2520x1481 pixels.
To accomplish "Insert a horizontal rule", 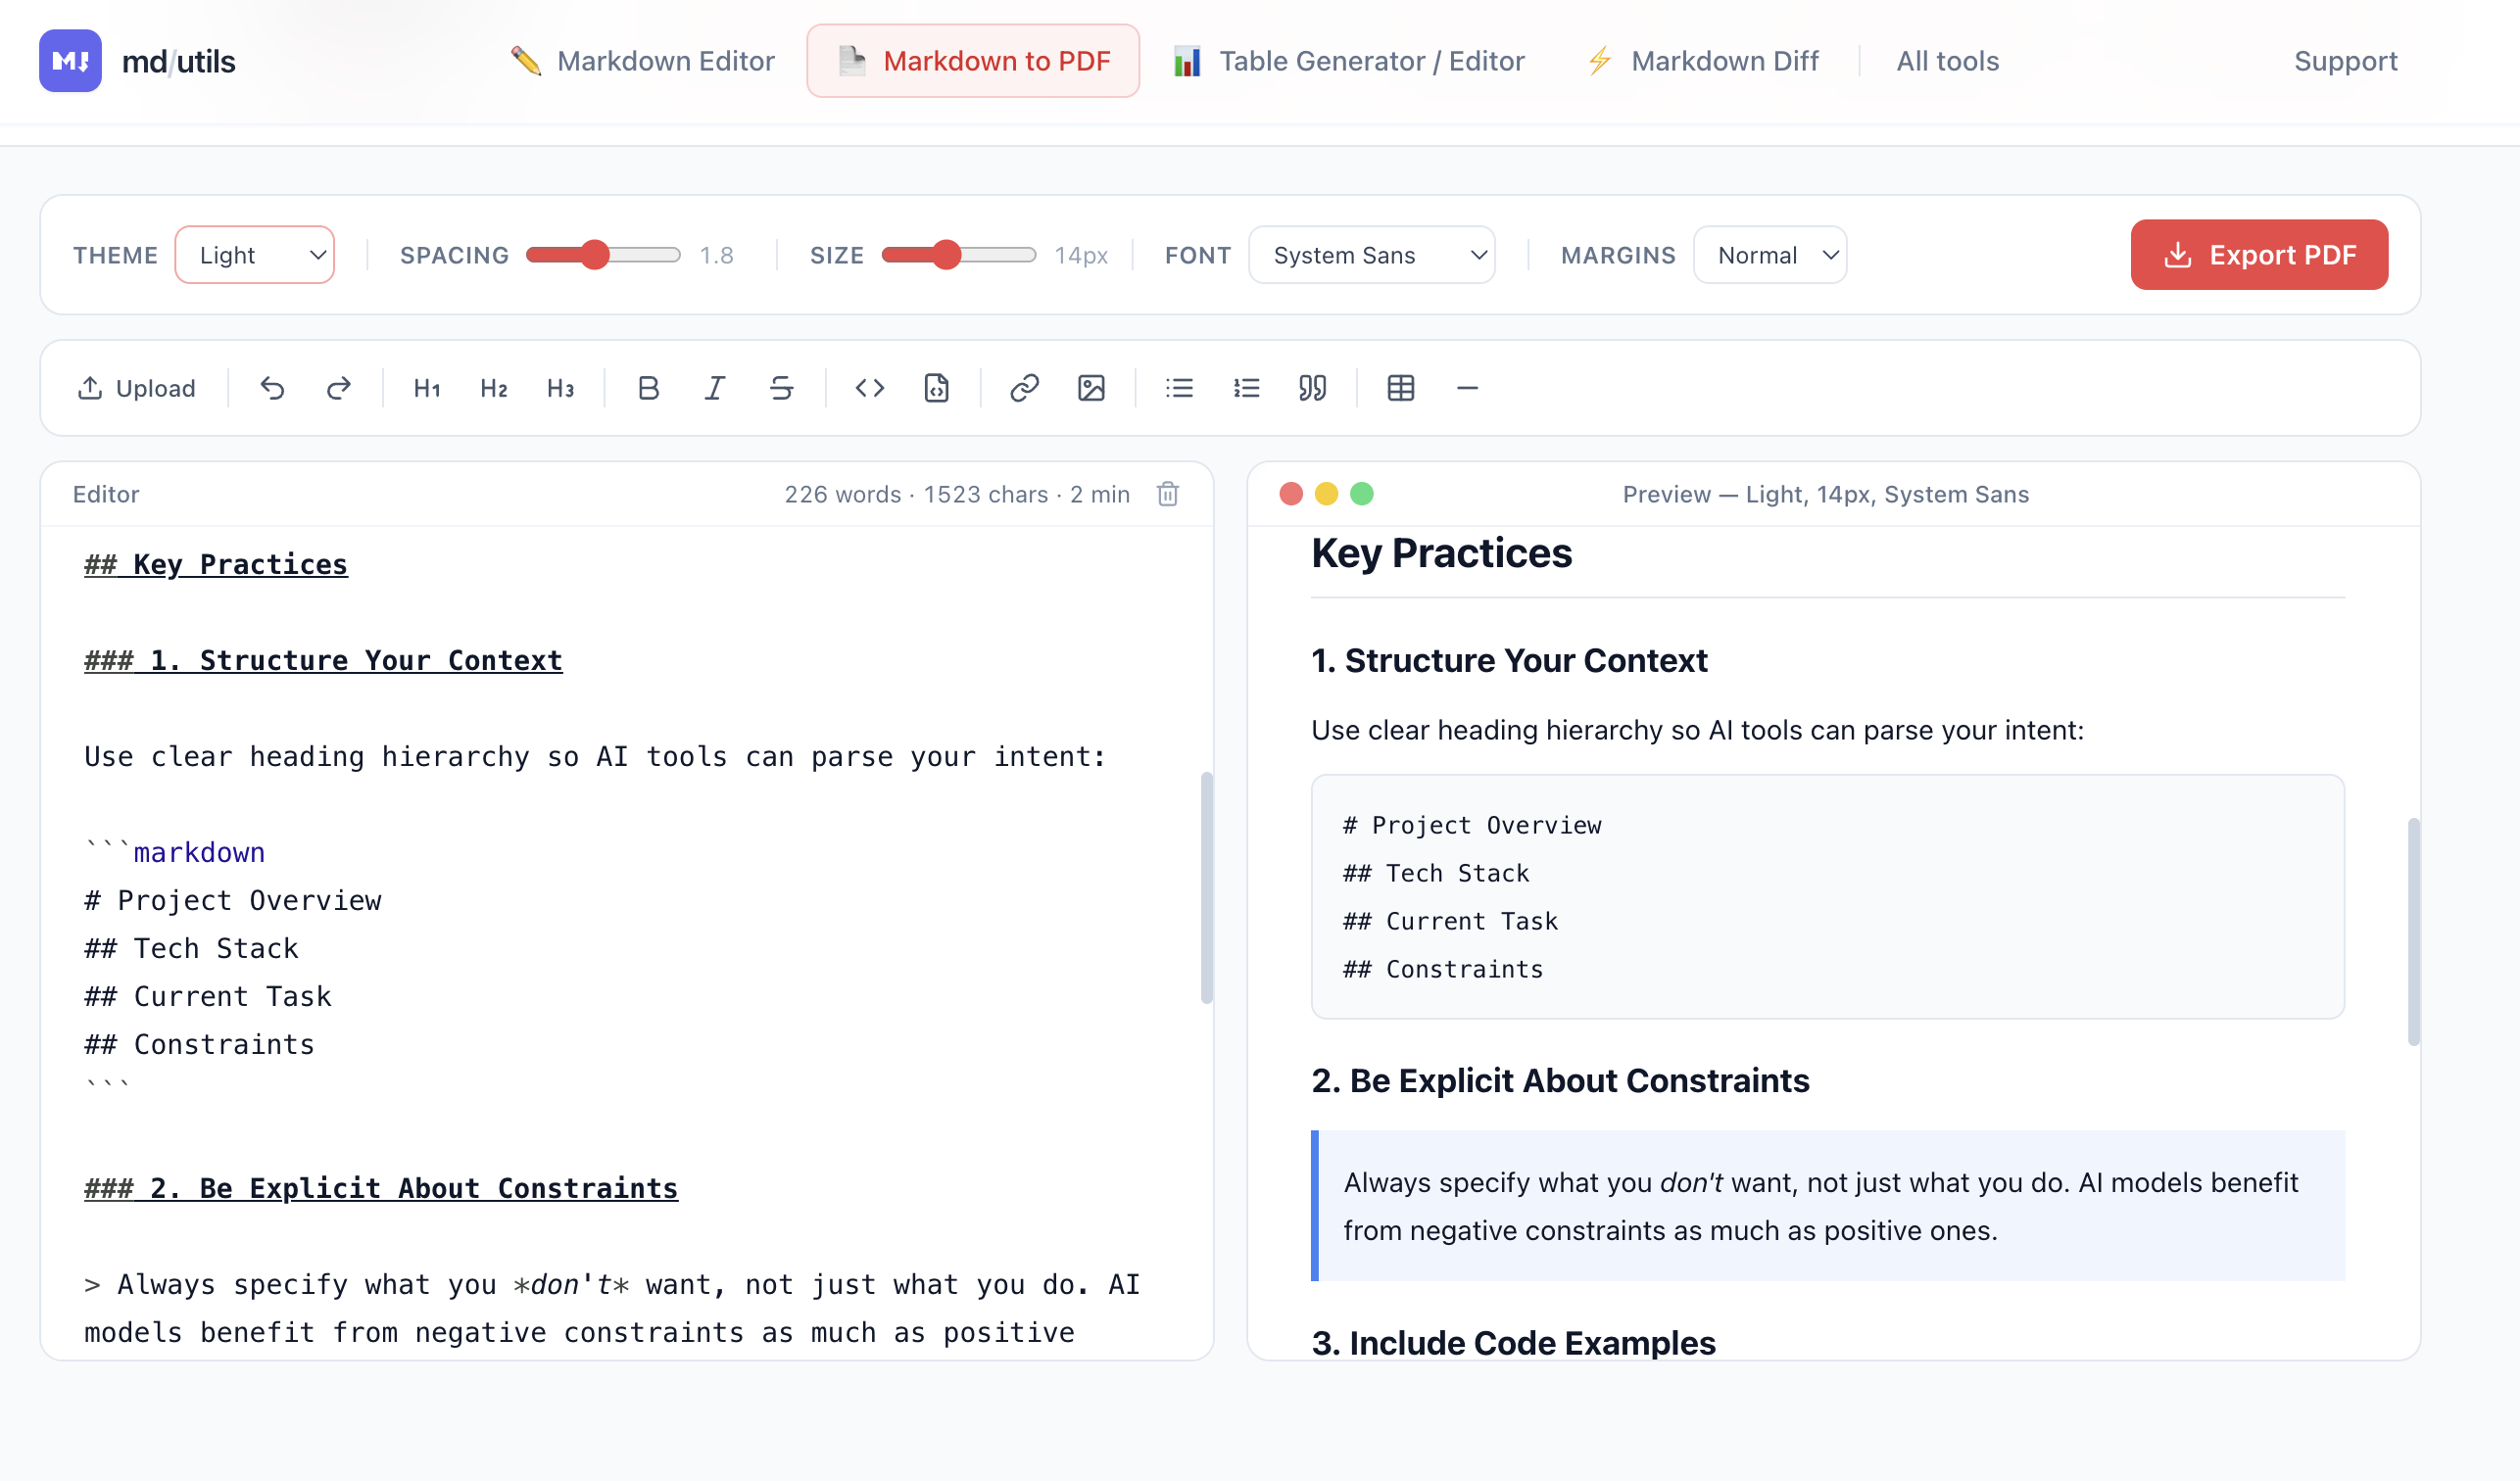I will click(1467, 388).
